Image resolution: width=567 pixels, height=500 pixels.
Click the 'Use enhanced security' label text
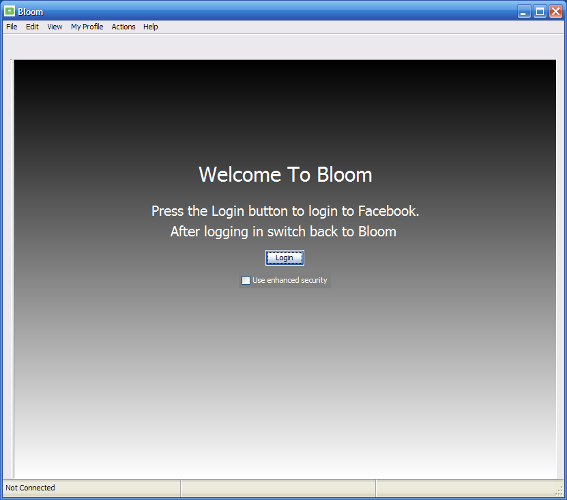click(290, 280)
